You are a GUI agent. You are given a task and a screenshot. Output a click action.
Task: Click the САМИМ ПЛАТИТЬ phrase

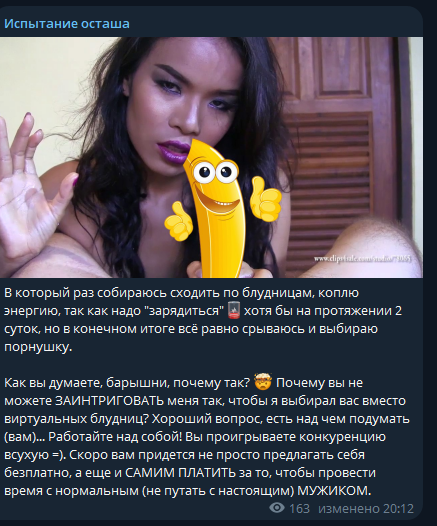tap(180, 473)
